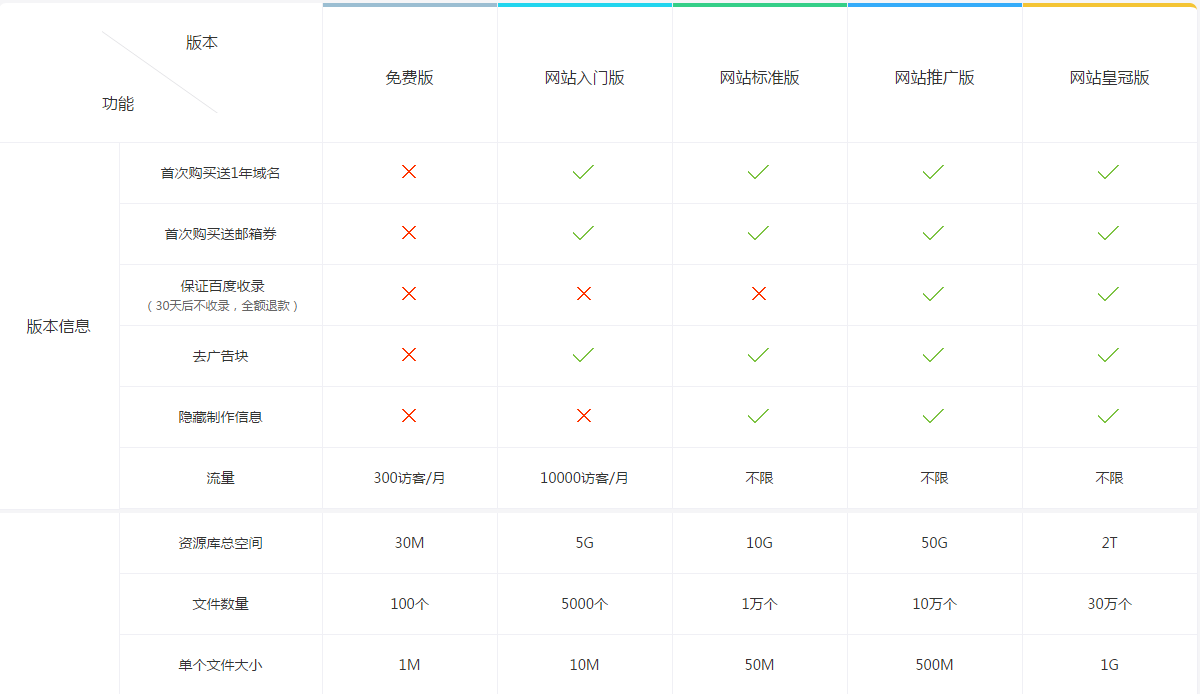
Task: Click checkmark for 网站推广版 保证百度收录
Action: 934,294
